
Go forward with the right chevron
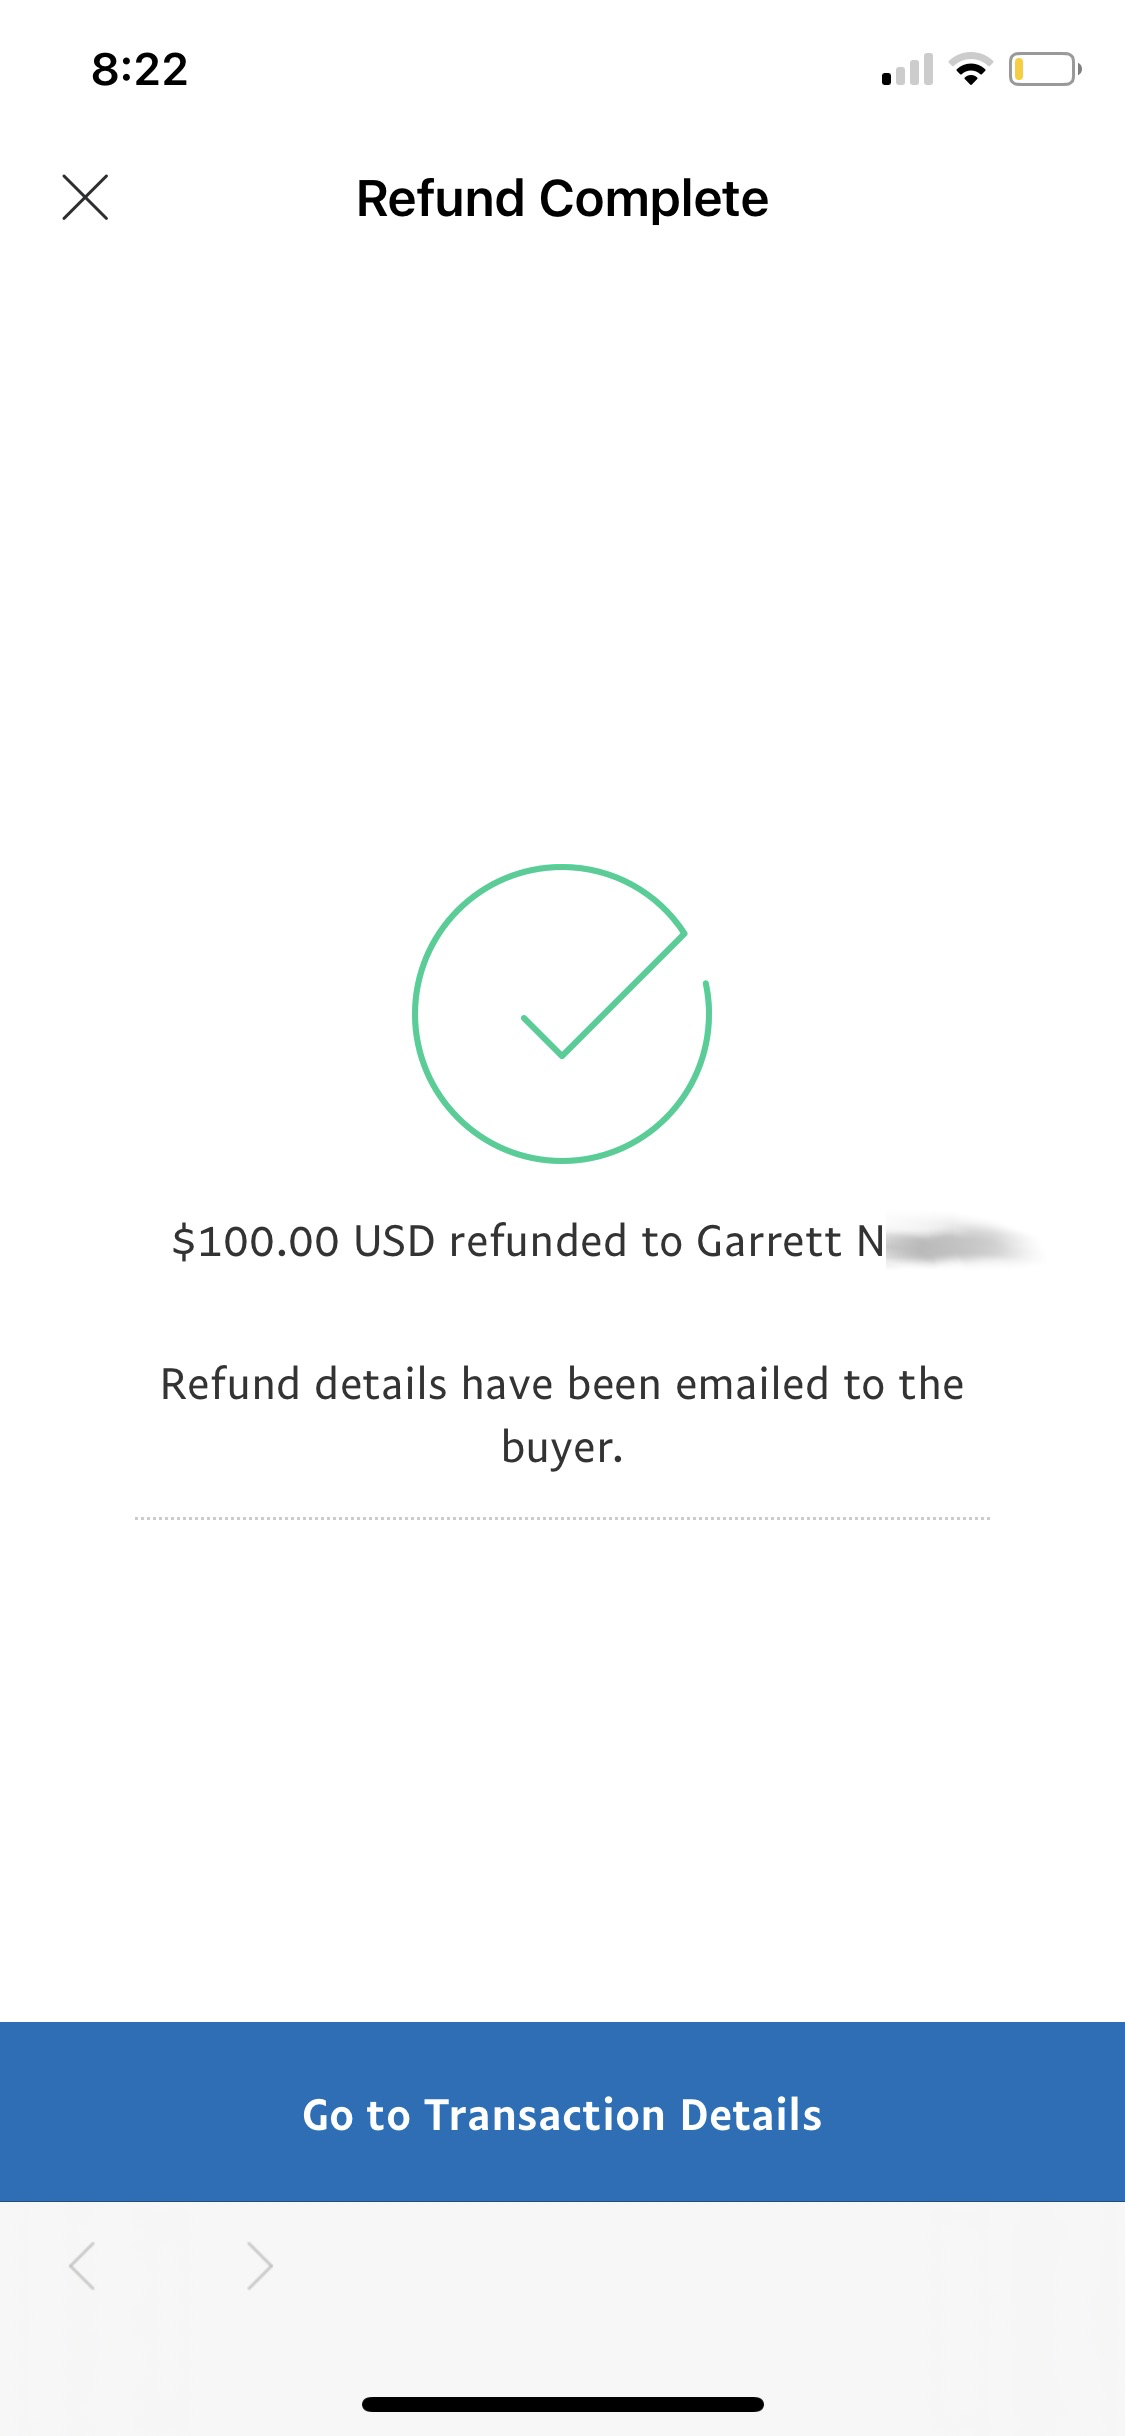[259, 2265]
